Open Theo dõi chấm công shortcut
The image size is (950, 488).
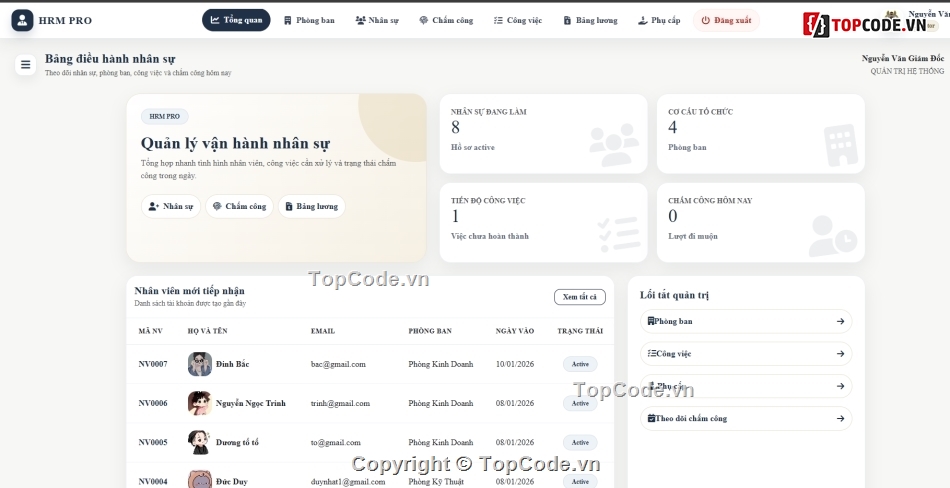746,418
